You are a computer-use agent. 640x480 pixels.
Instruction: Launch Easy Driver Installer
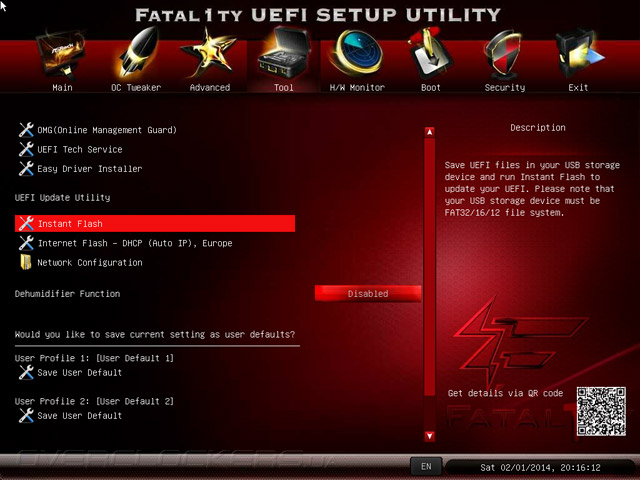(x=90, y=169)
